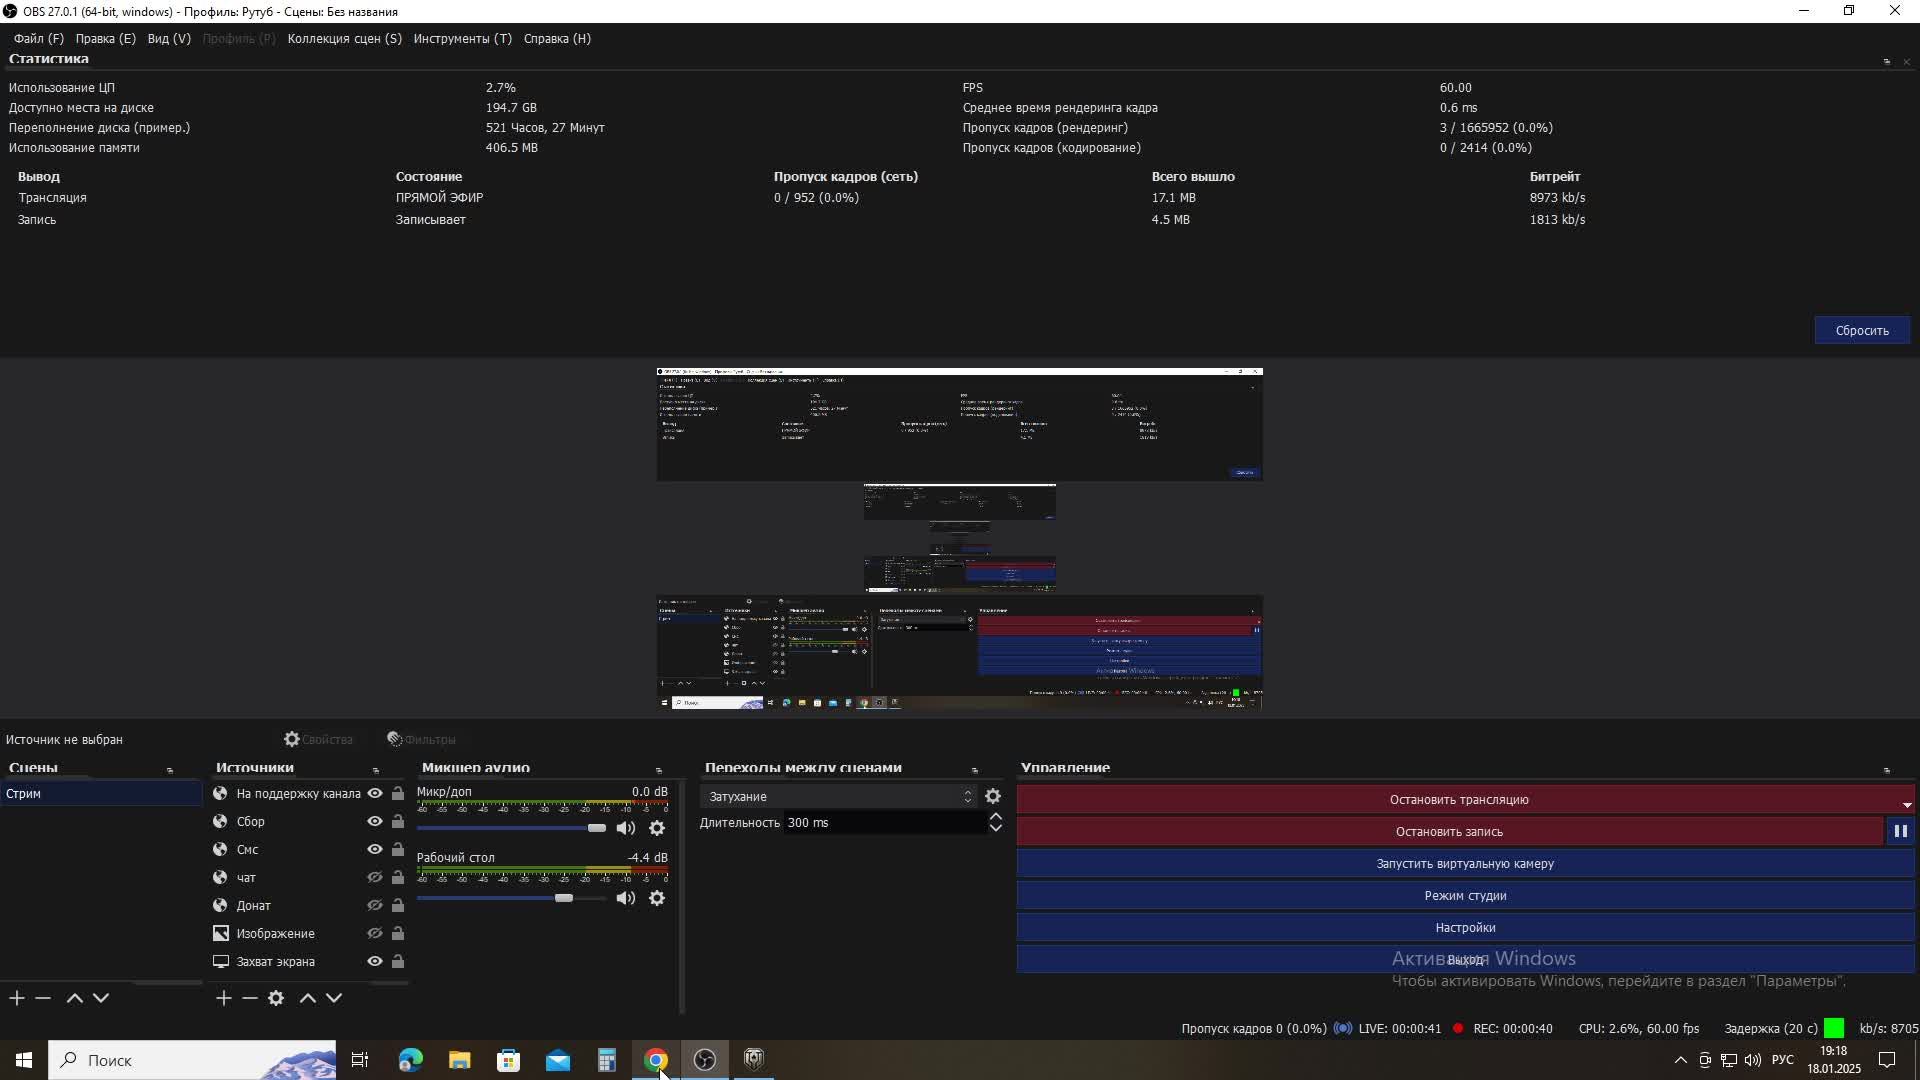
Task: Add a new source with plus icon
Action: coord(224,998)
